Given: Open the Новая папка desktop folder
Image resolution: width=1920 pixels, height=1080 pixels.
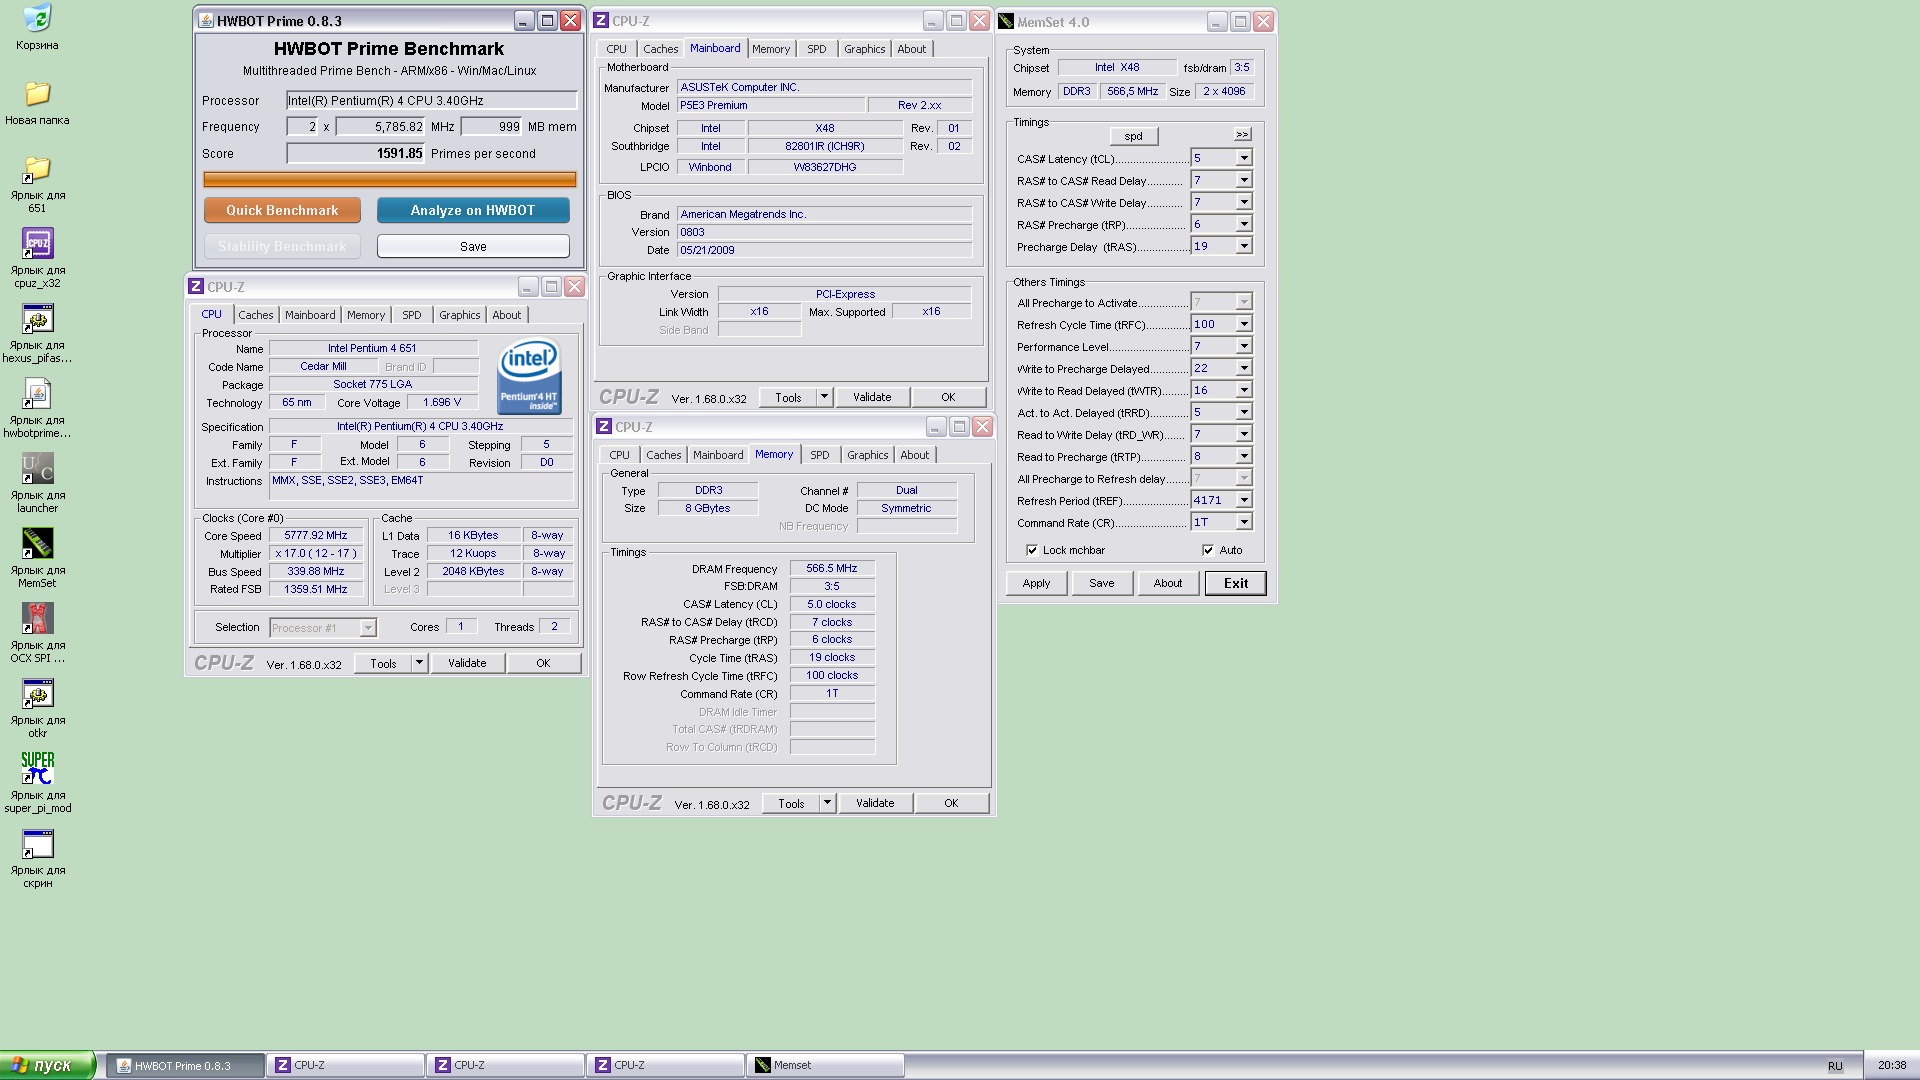Looking at the screenshot, I should 37,102.
